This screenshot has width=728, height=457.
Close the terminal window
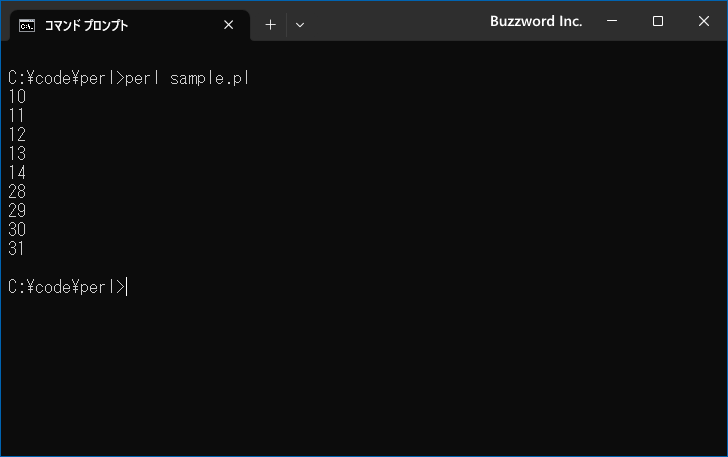point(704,21)
